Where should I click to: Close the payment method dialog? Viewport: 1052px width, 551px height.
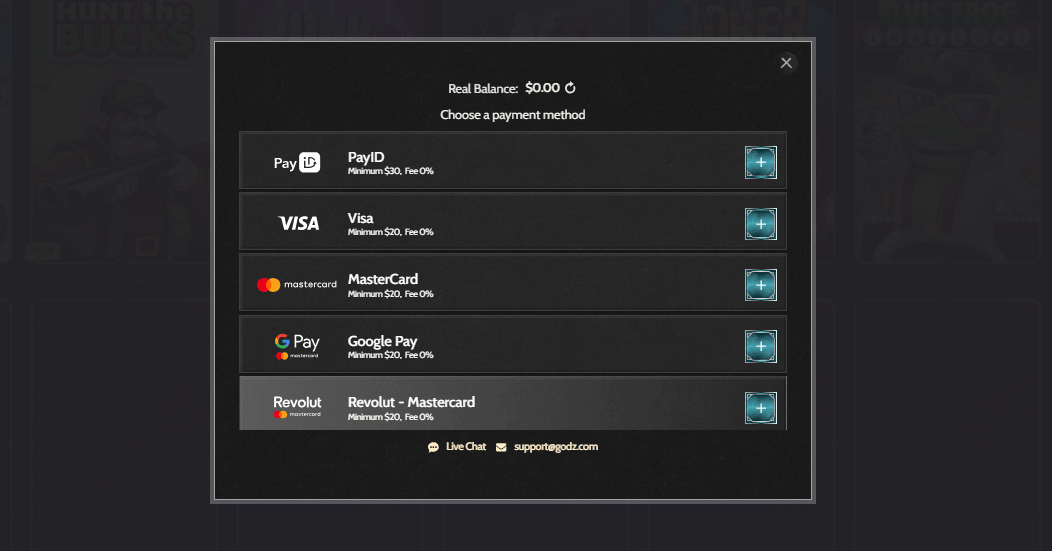(786, 62)
